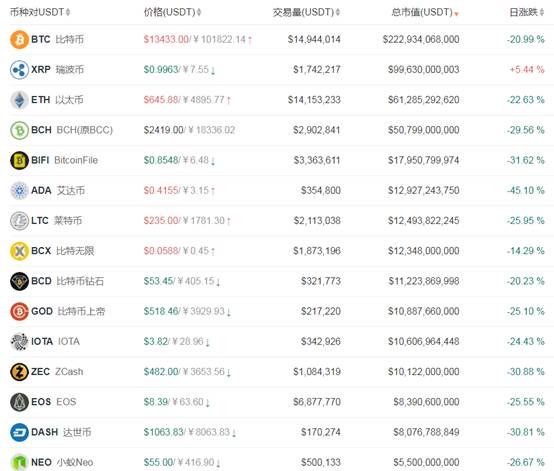Click EOS volume $6,877,770

317,402
